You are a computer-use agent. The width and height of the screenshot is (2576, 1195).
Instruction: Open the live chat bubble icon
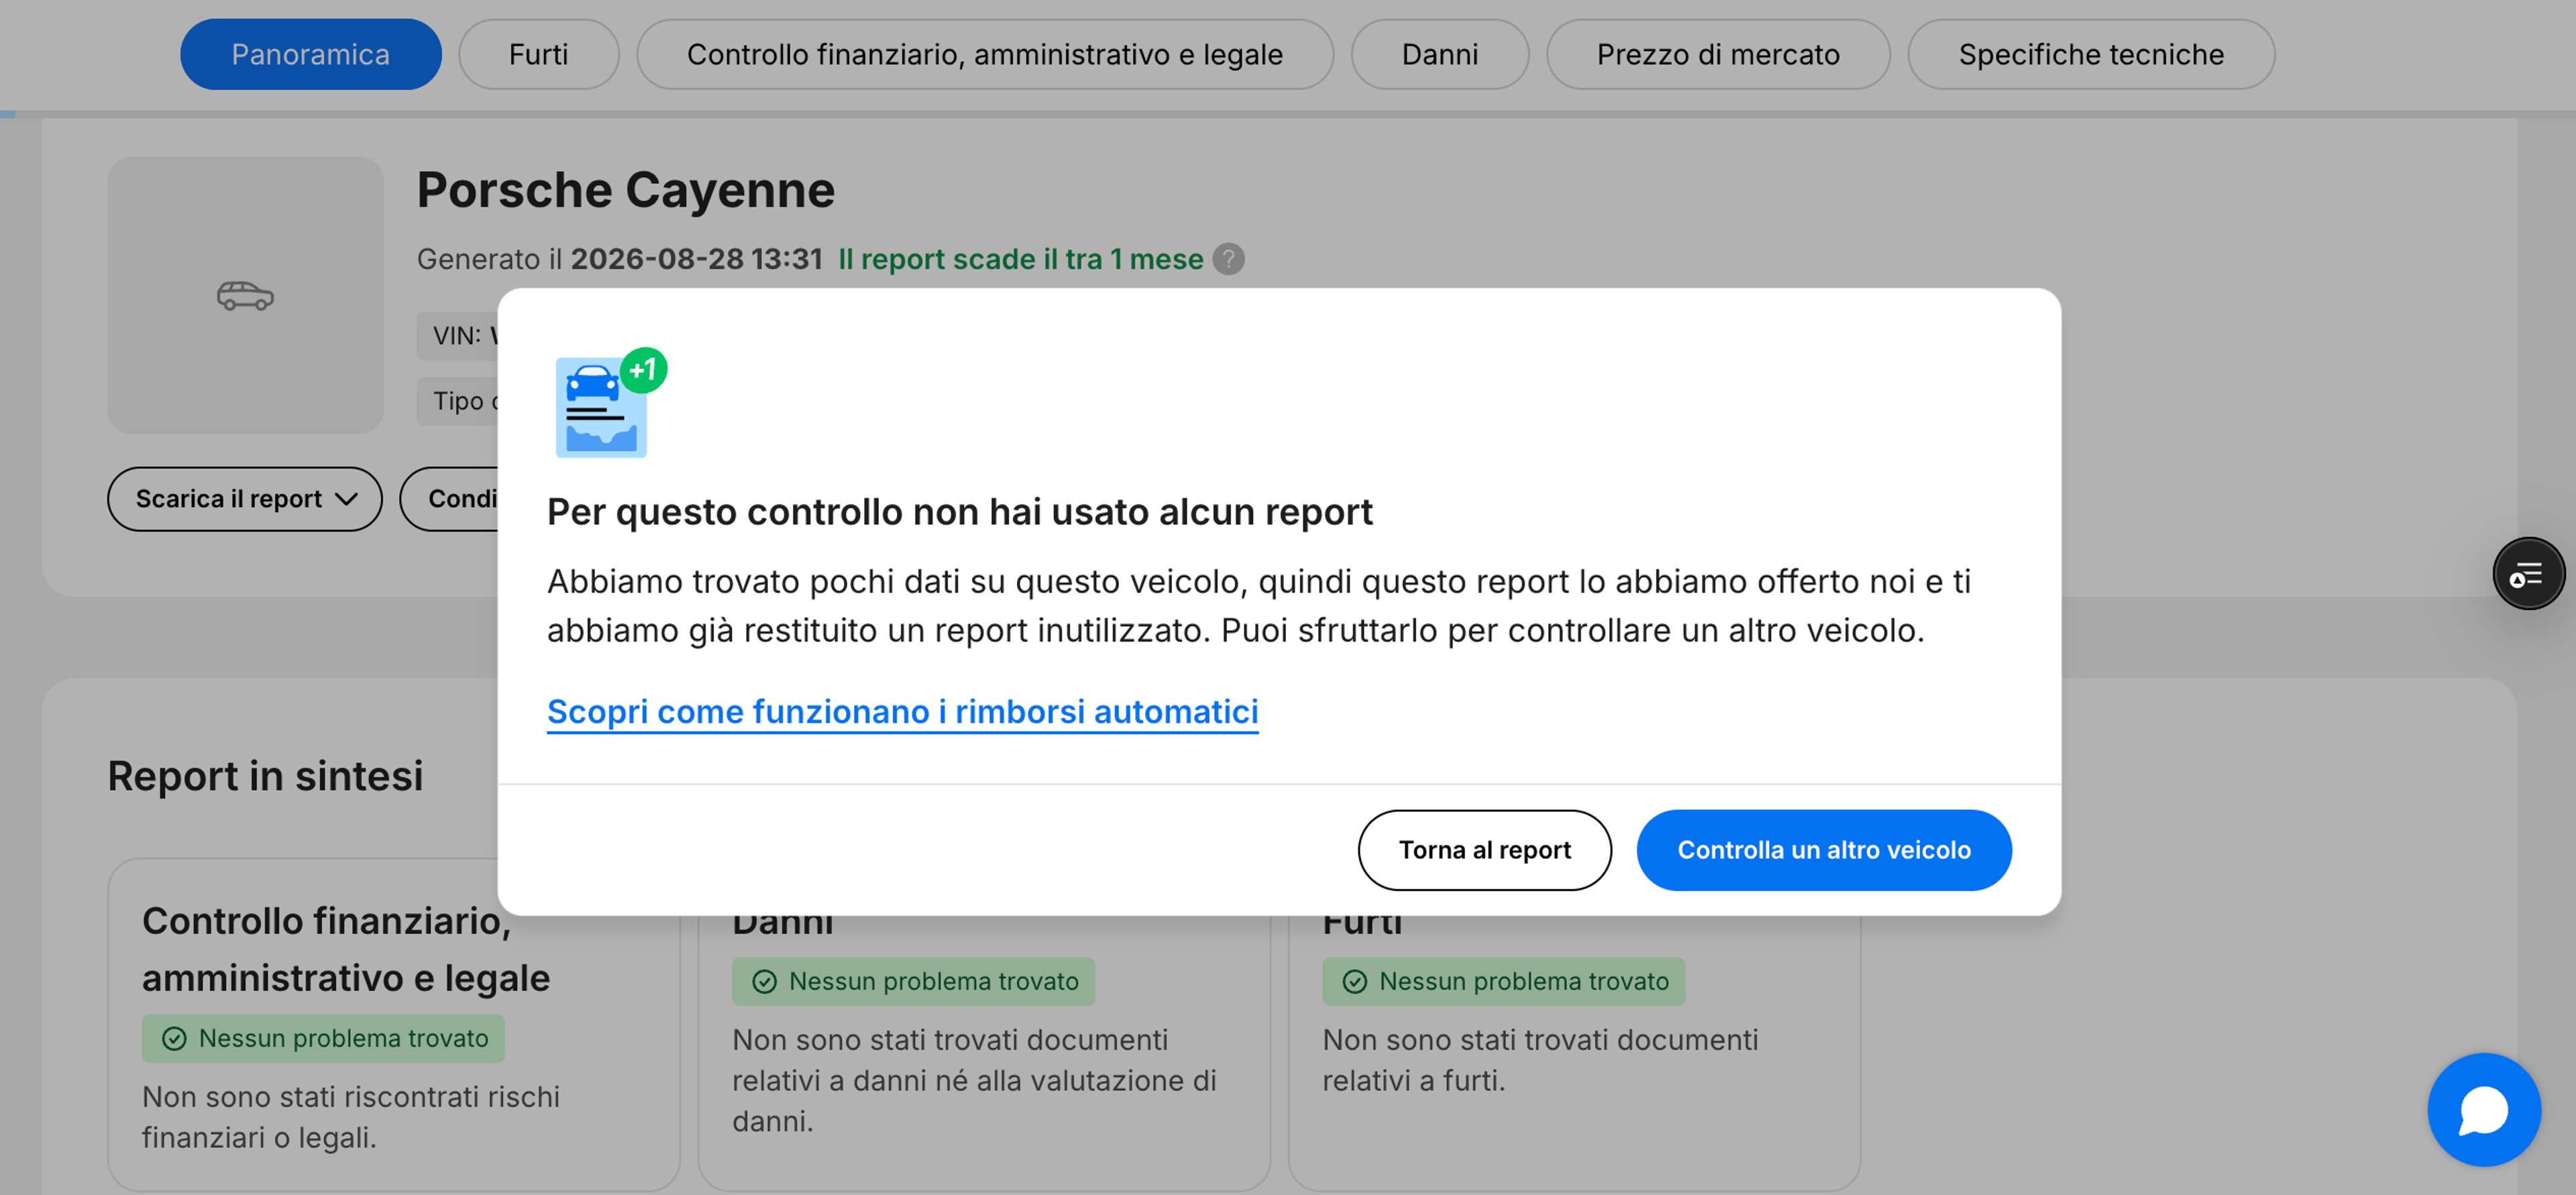tap(2483, 1110)
